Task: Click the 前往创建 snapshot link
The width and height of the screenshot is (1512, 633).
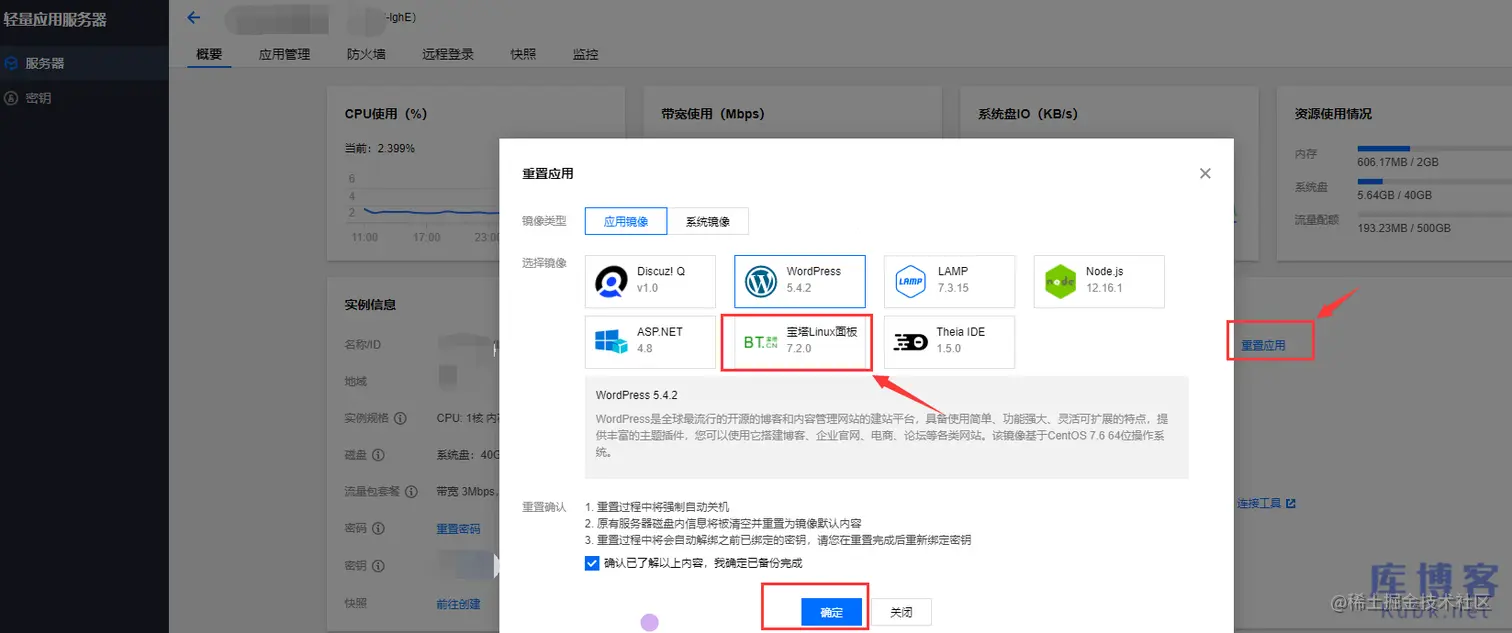Action: [458, 604]
